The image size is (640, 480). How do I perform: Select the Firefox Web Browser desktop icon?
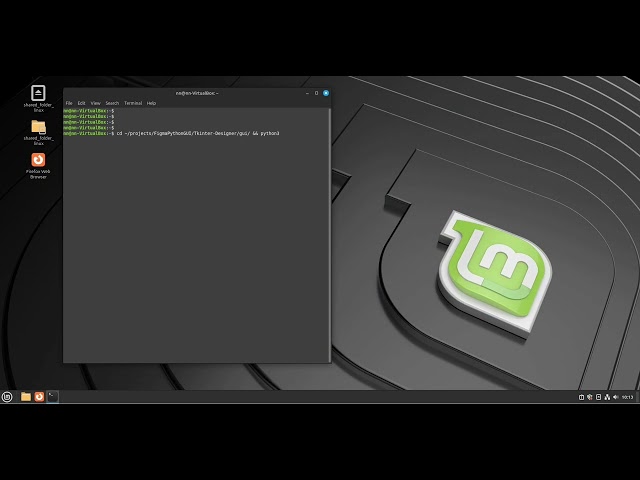(38, 165)
